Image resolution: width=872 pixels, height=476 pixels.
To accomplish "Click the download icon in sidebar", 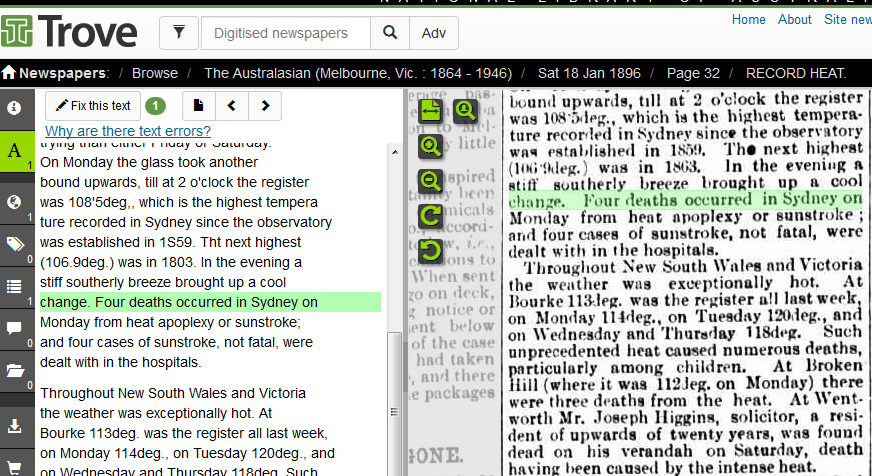I will click(x=15, y=426).
